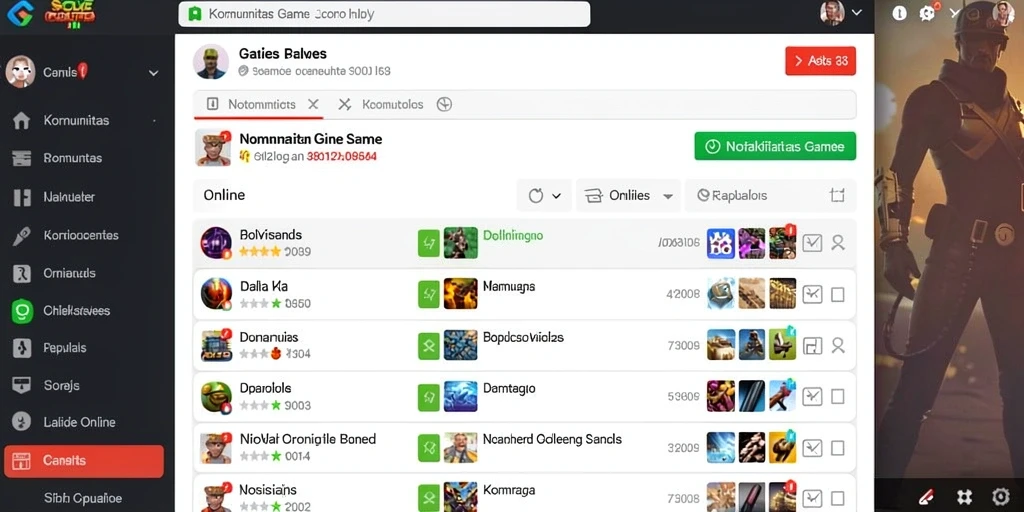The image size is (1024, 512).
Task: Toggle checked box in NioVal Oronigile row
Action: 812,447
